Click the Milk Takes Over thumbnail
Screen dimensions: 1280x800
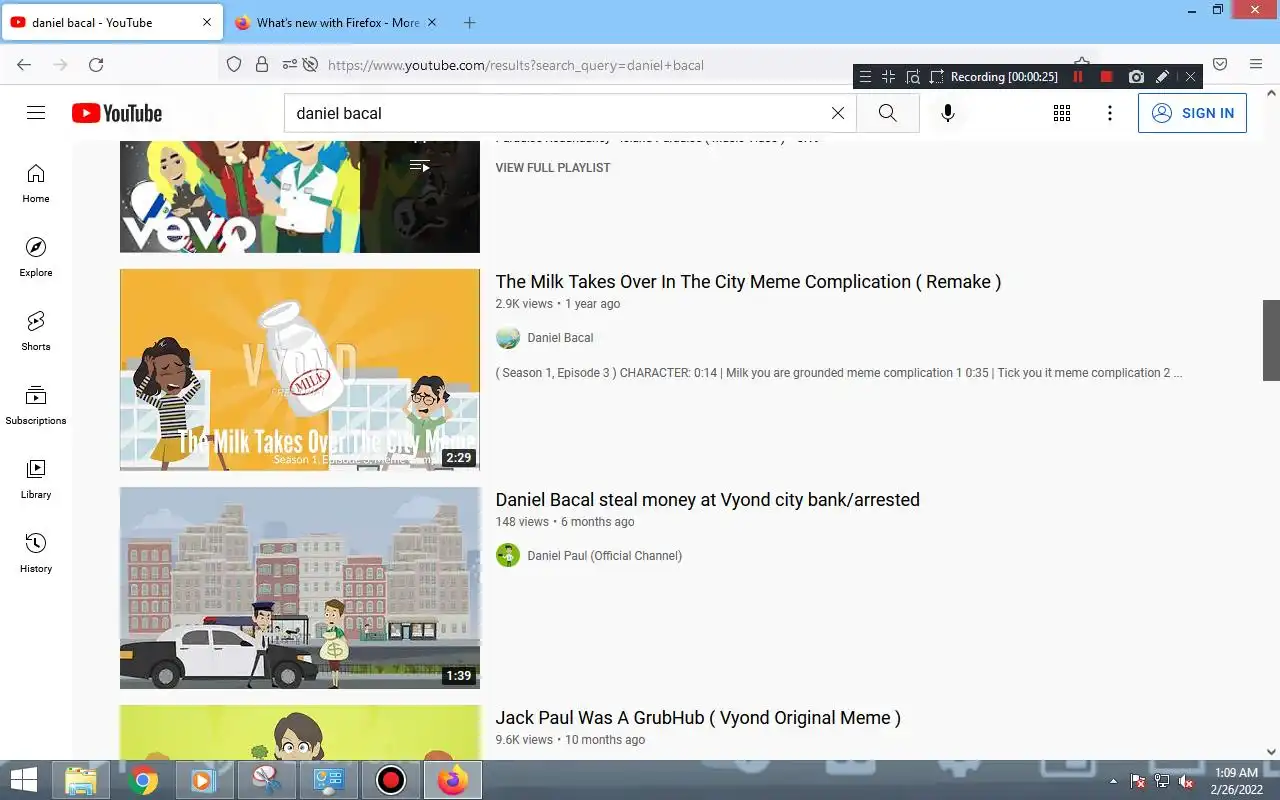300,370
